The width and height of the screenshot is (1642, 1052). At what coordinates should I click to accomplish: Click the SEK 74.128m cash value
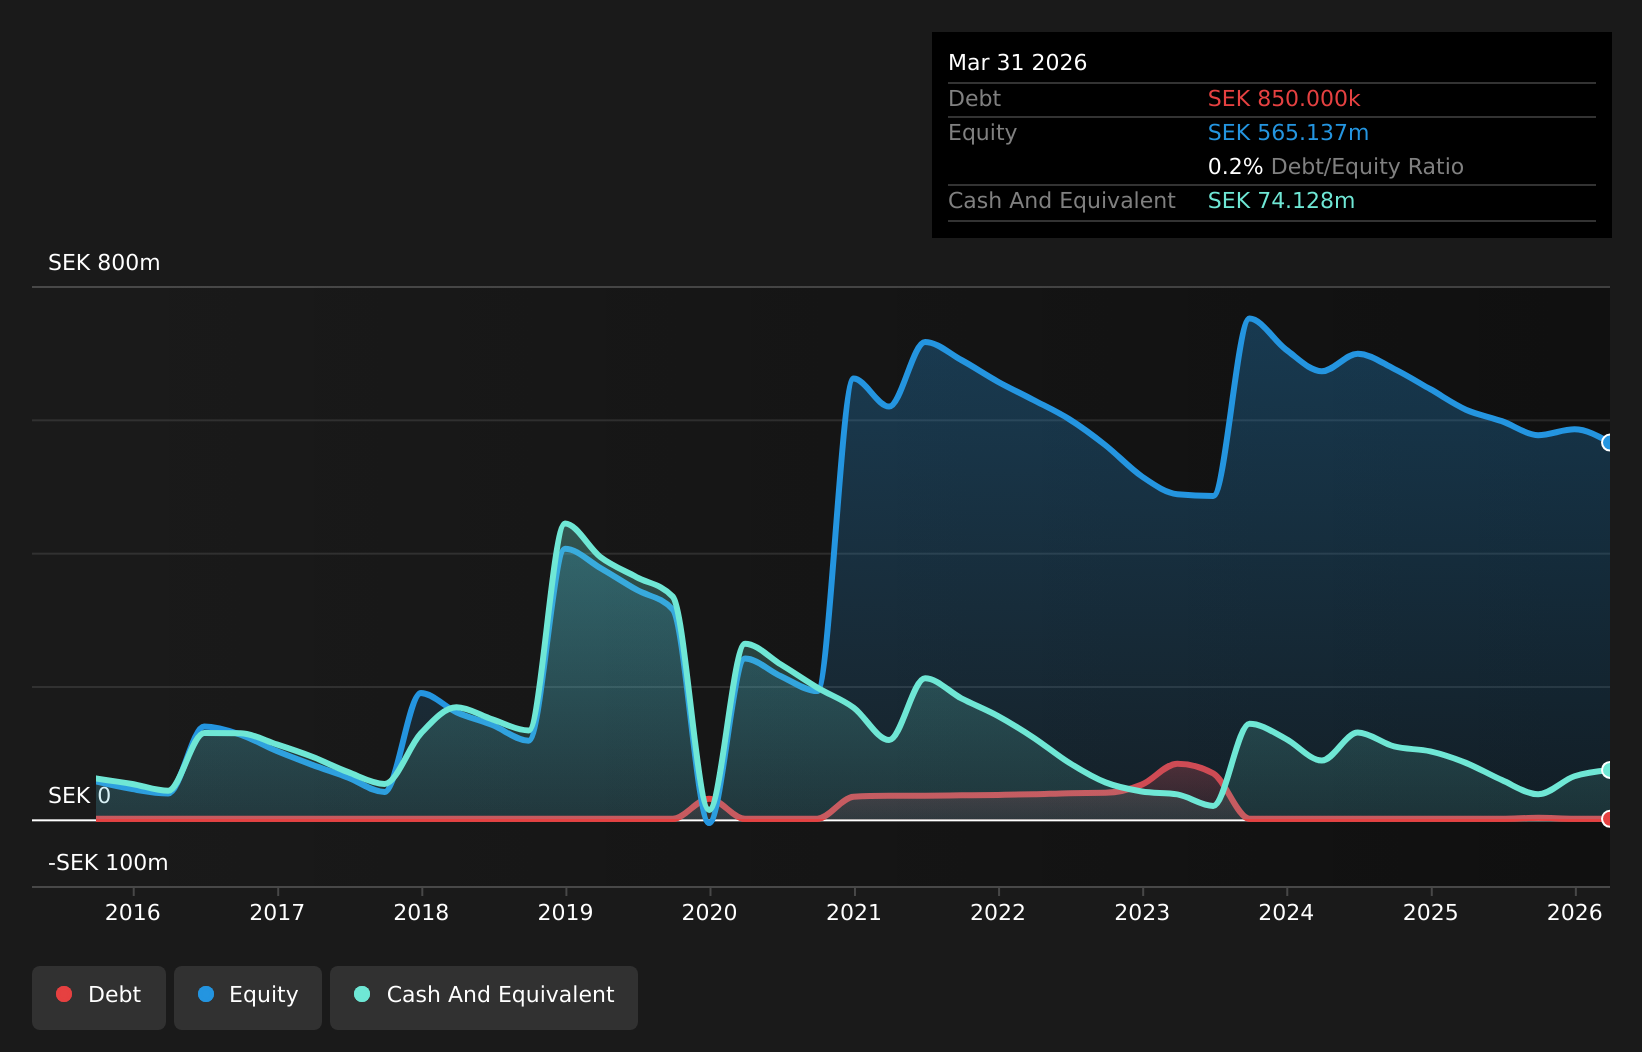click(1281, 201)
